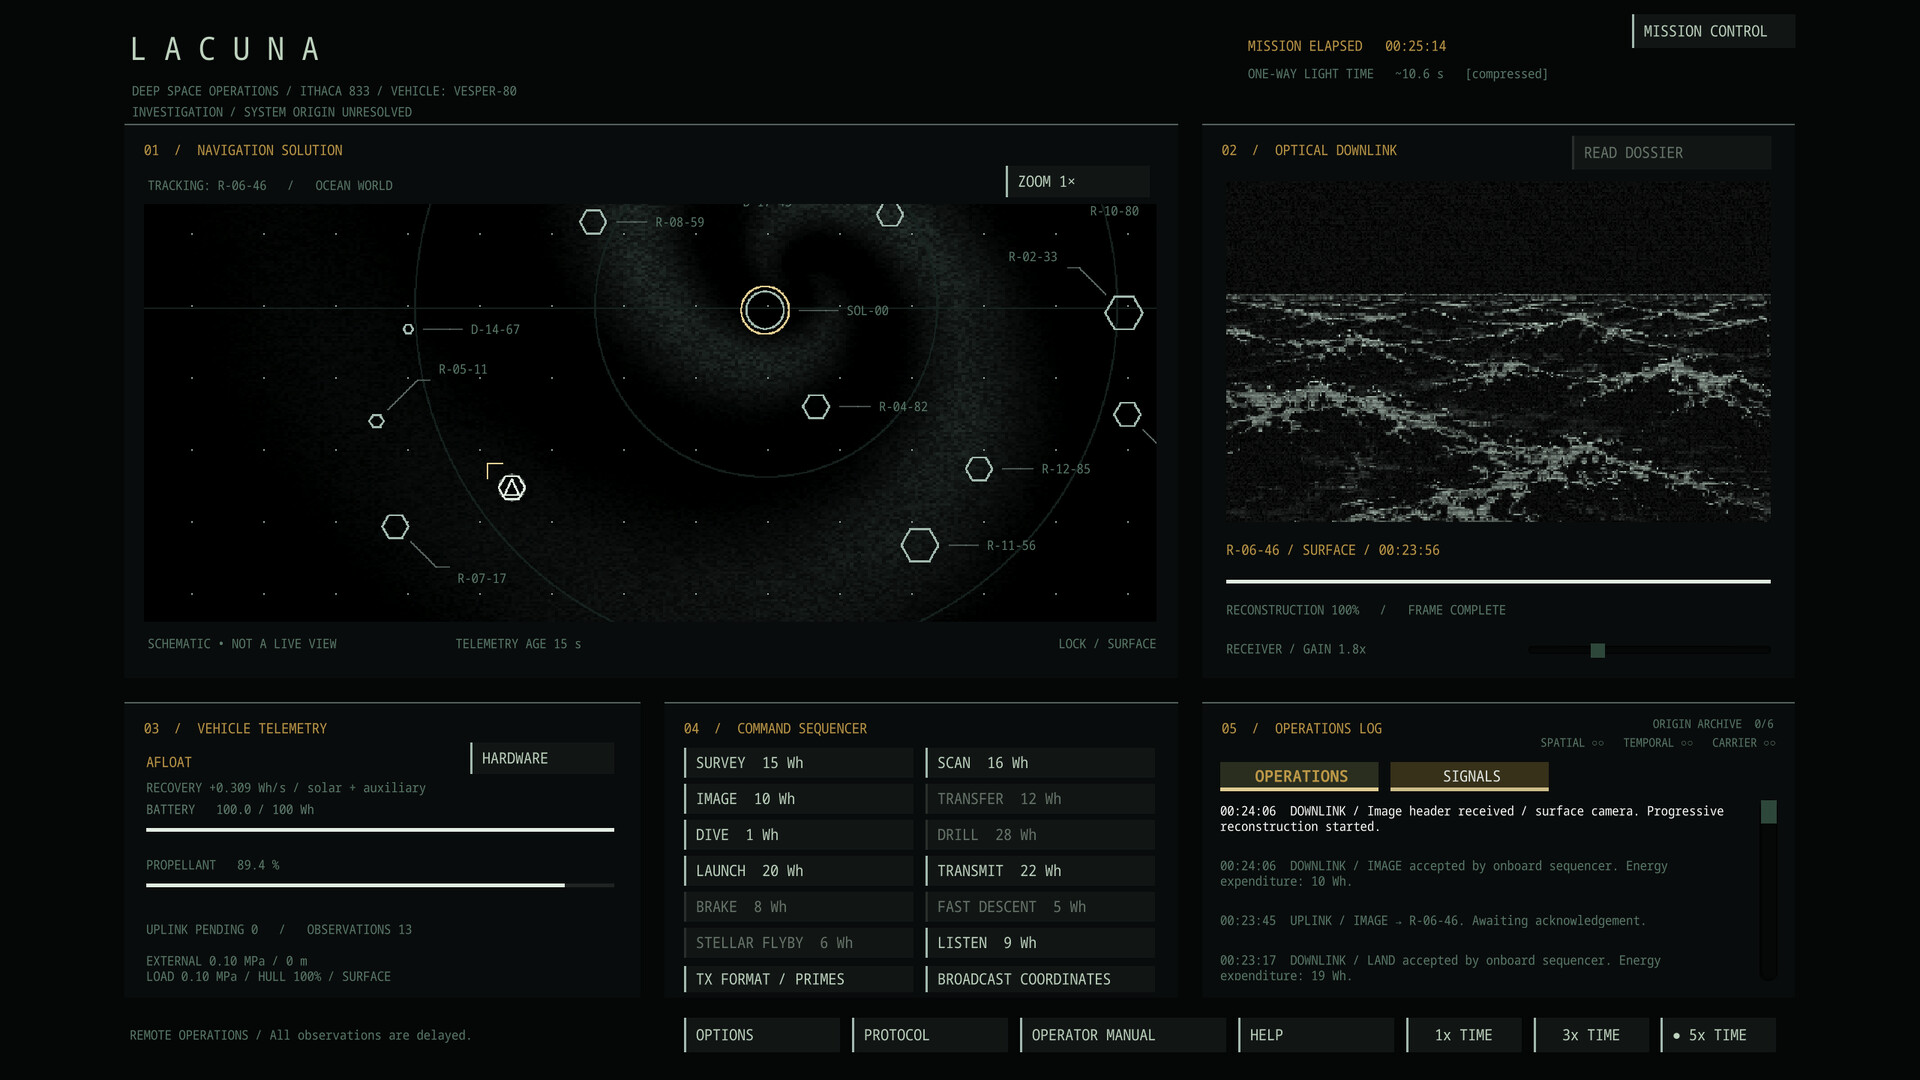Click READ DOSSIER button

coord(1672,152)
